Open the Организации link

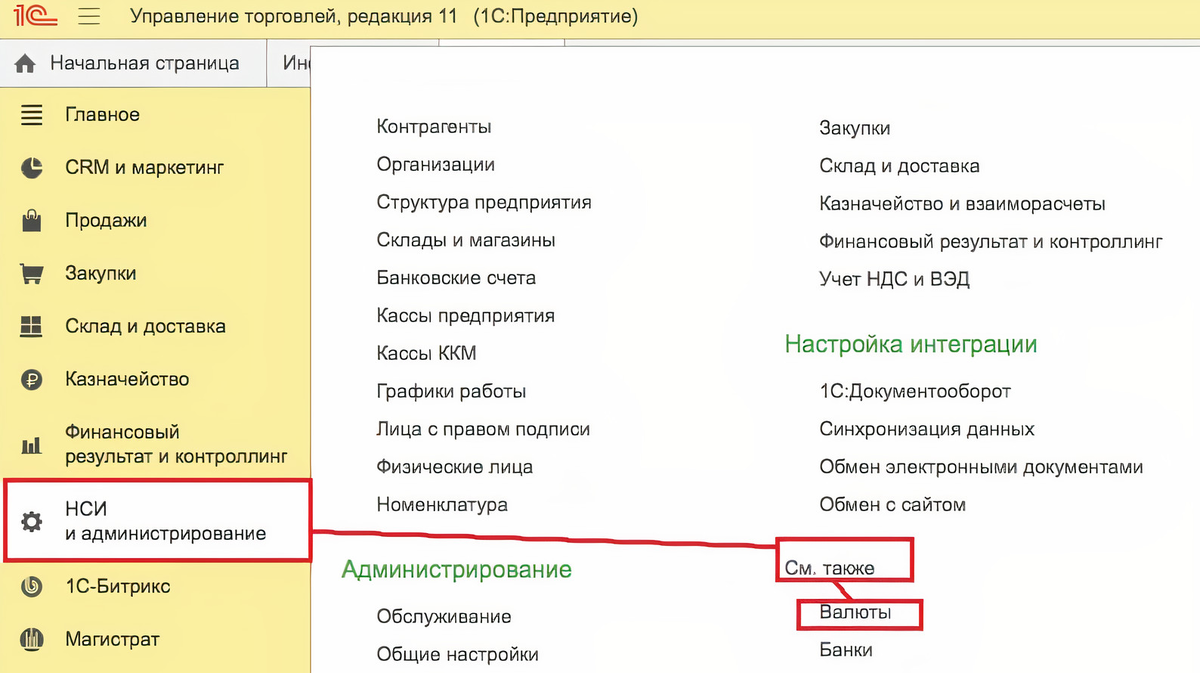[436, 165]
